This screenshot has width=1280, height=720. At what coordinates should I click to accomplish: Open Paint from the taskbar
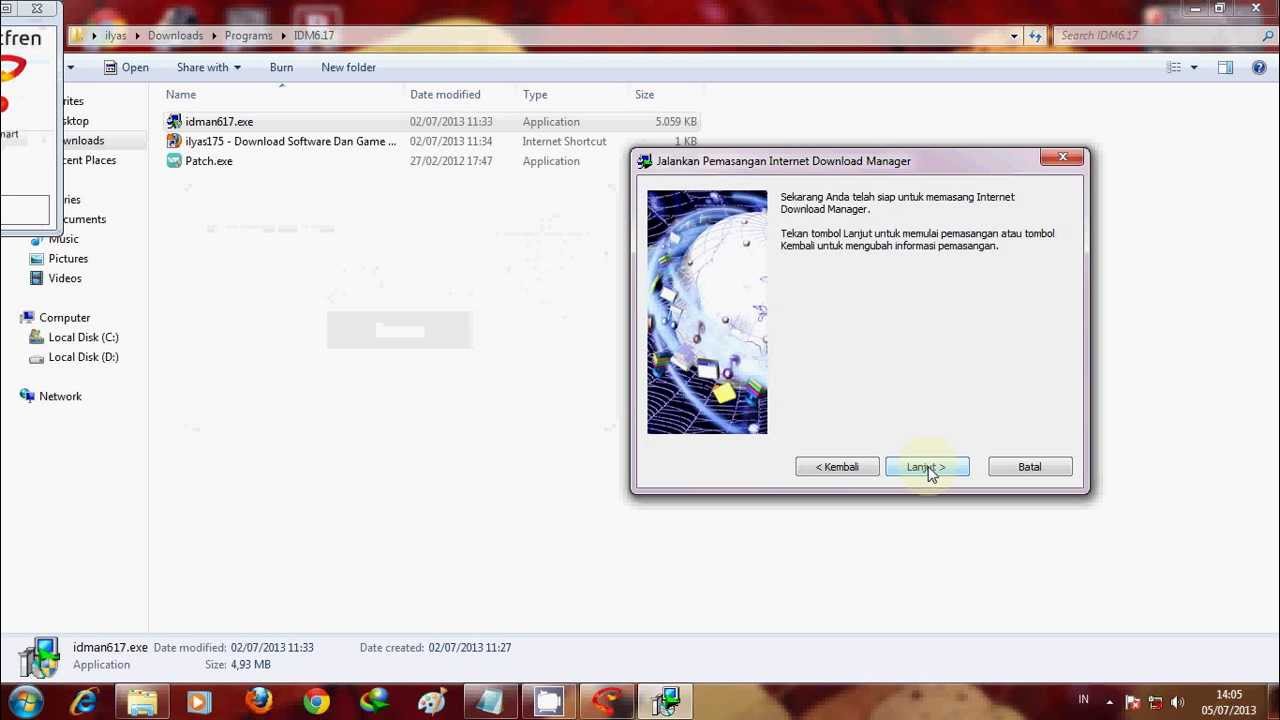(x=432, y=702)
